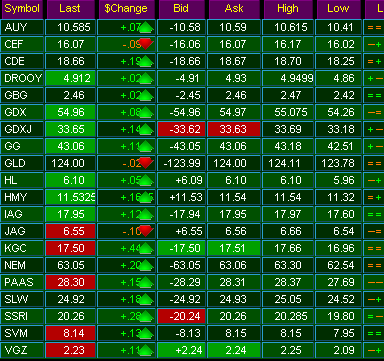384x361 pixels.
Task: Sort by the Bid column header
Action: [x=182, y=9]
